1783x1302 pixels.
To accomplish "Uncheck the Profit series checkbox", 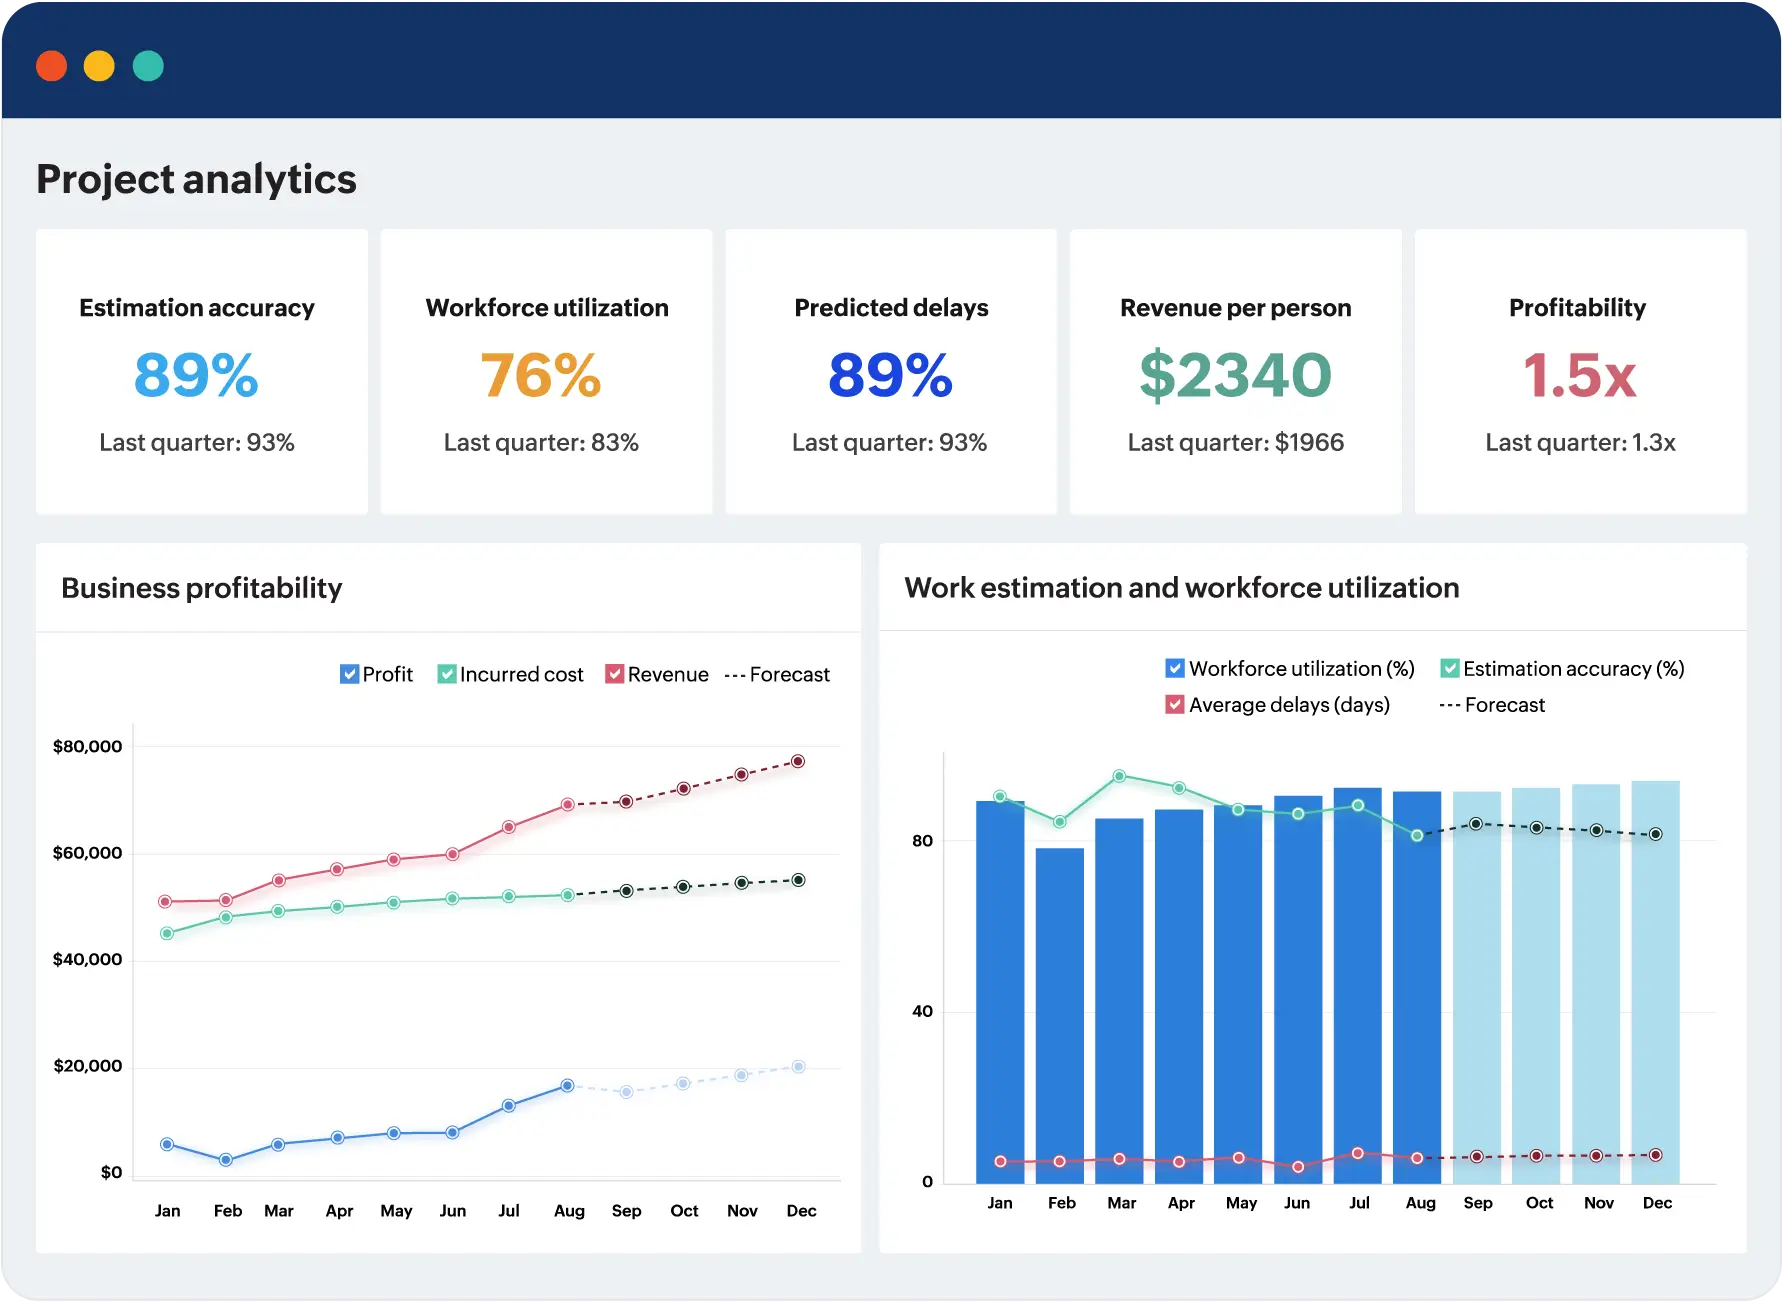I will [349, 674].
